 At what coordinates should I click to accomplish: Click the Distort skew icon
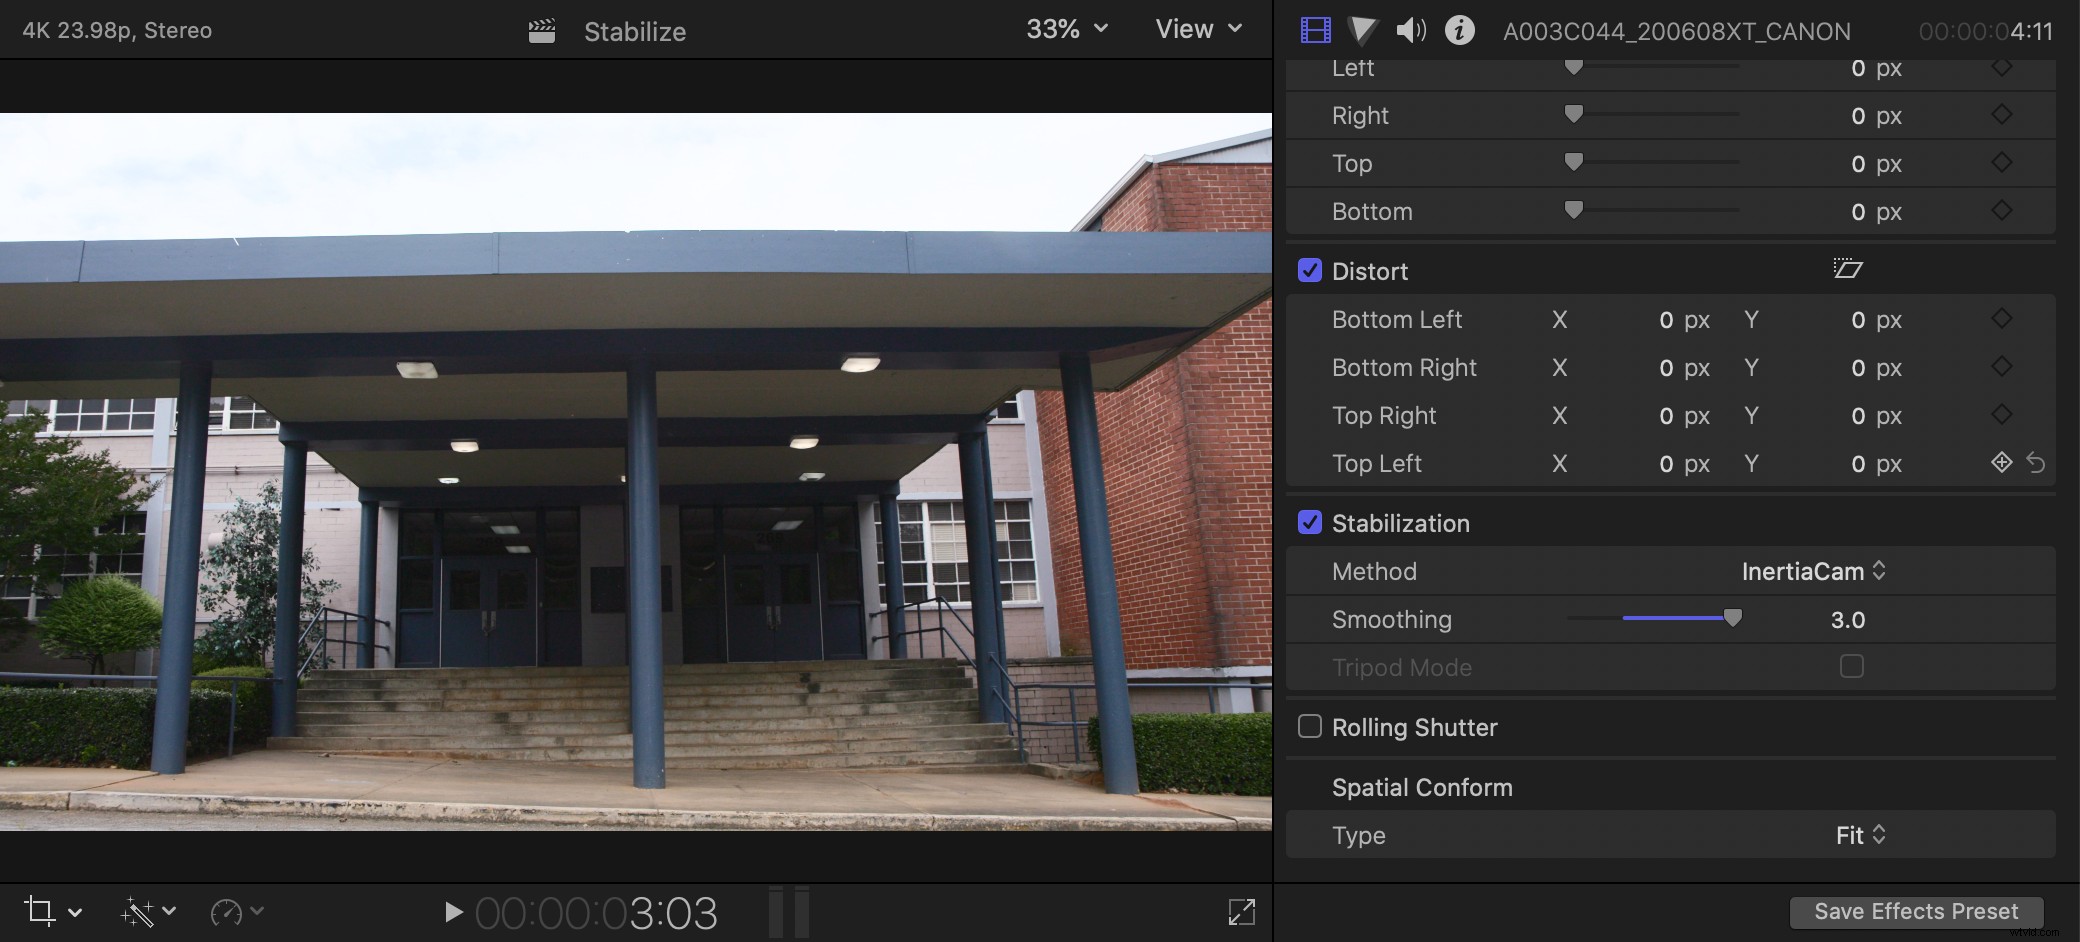tap(1849, 269)
